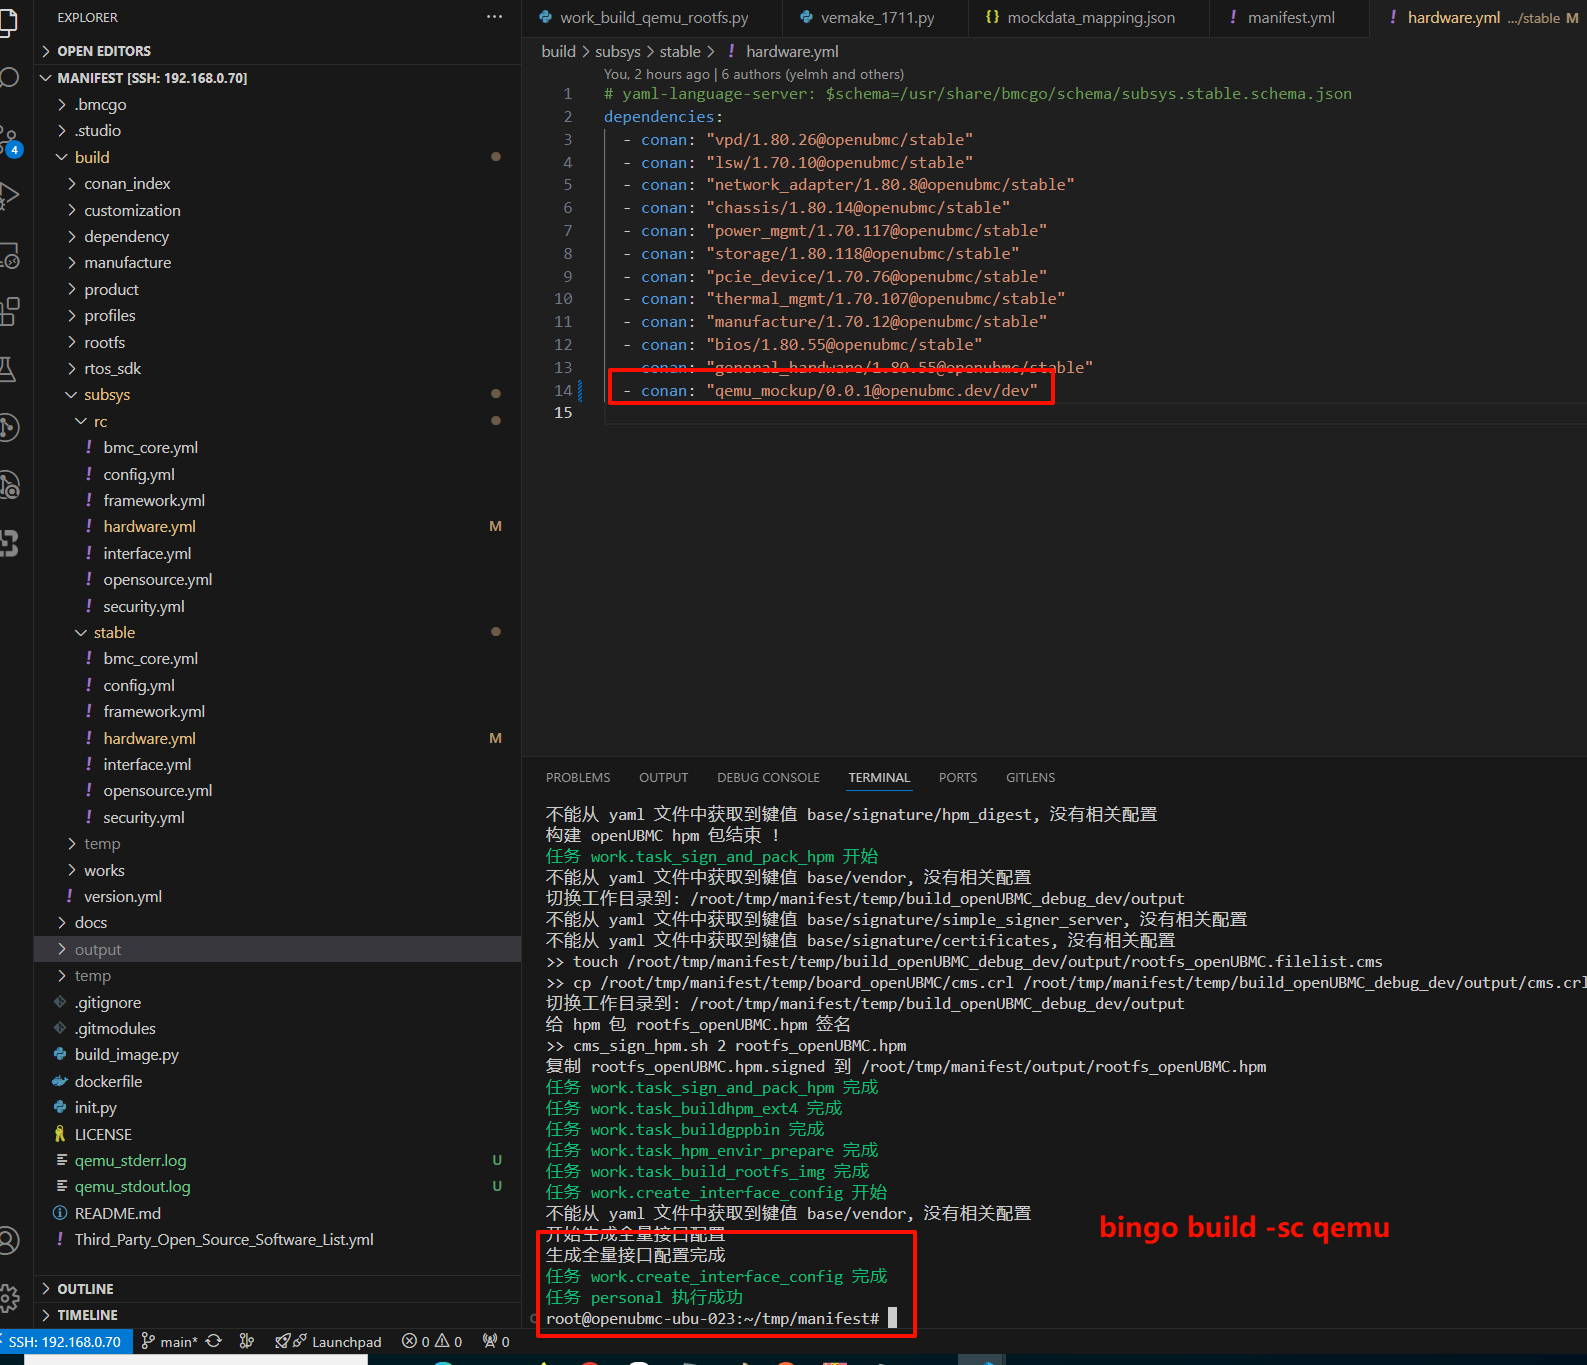
Task: Expand the TIMELINE section
Action: (x=87, y=1315)
